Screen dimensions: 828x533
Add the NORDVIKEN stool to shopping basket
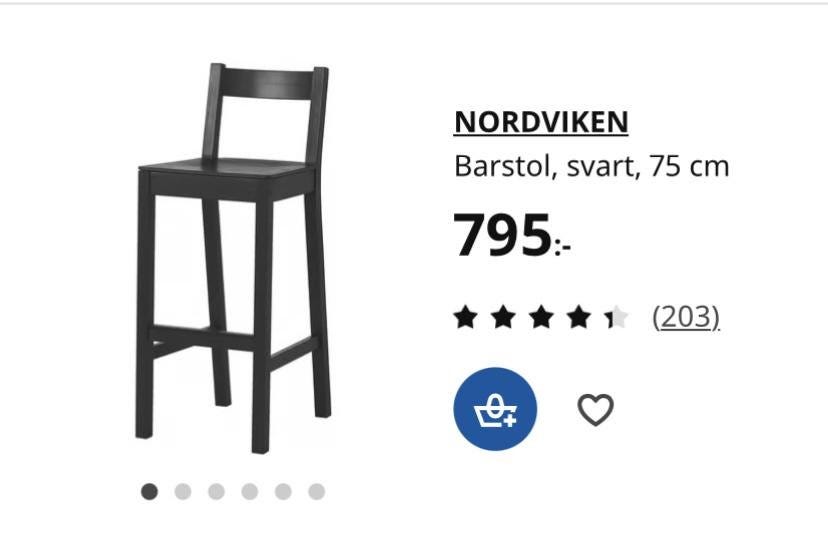coord(495,409)
